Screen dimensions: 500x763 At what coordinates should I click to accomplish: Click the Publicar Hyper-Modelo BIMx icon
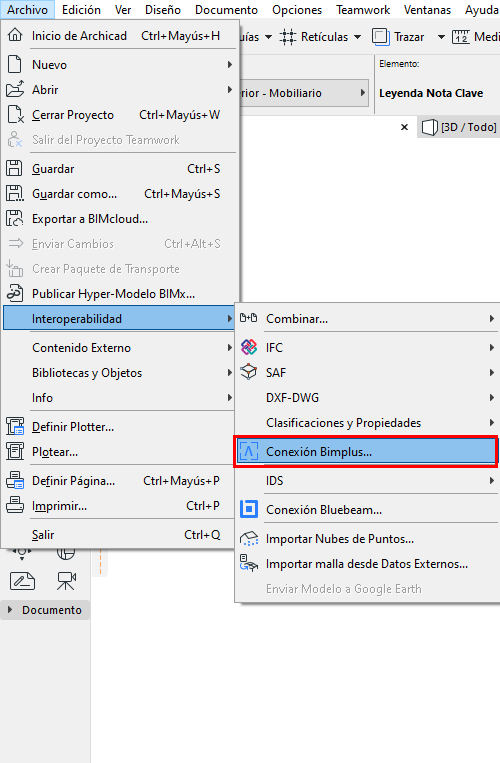click(x=15, y=293)
